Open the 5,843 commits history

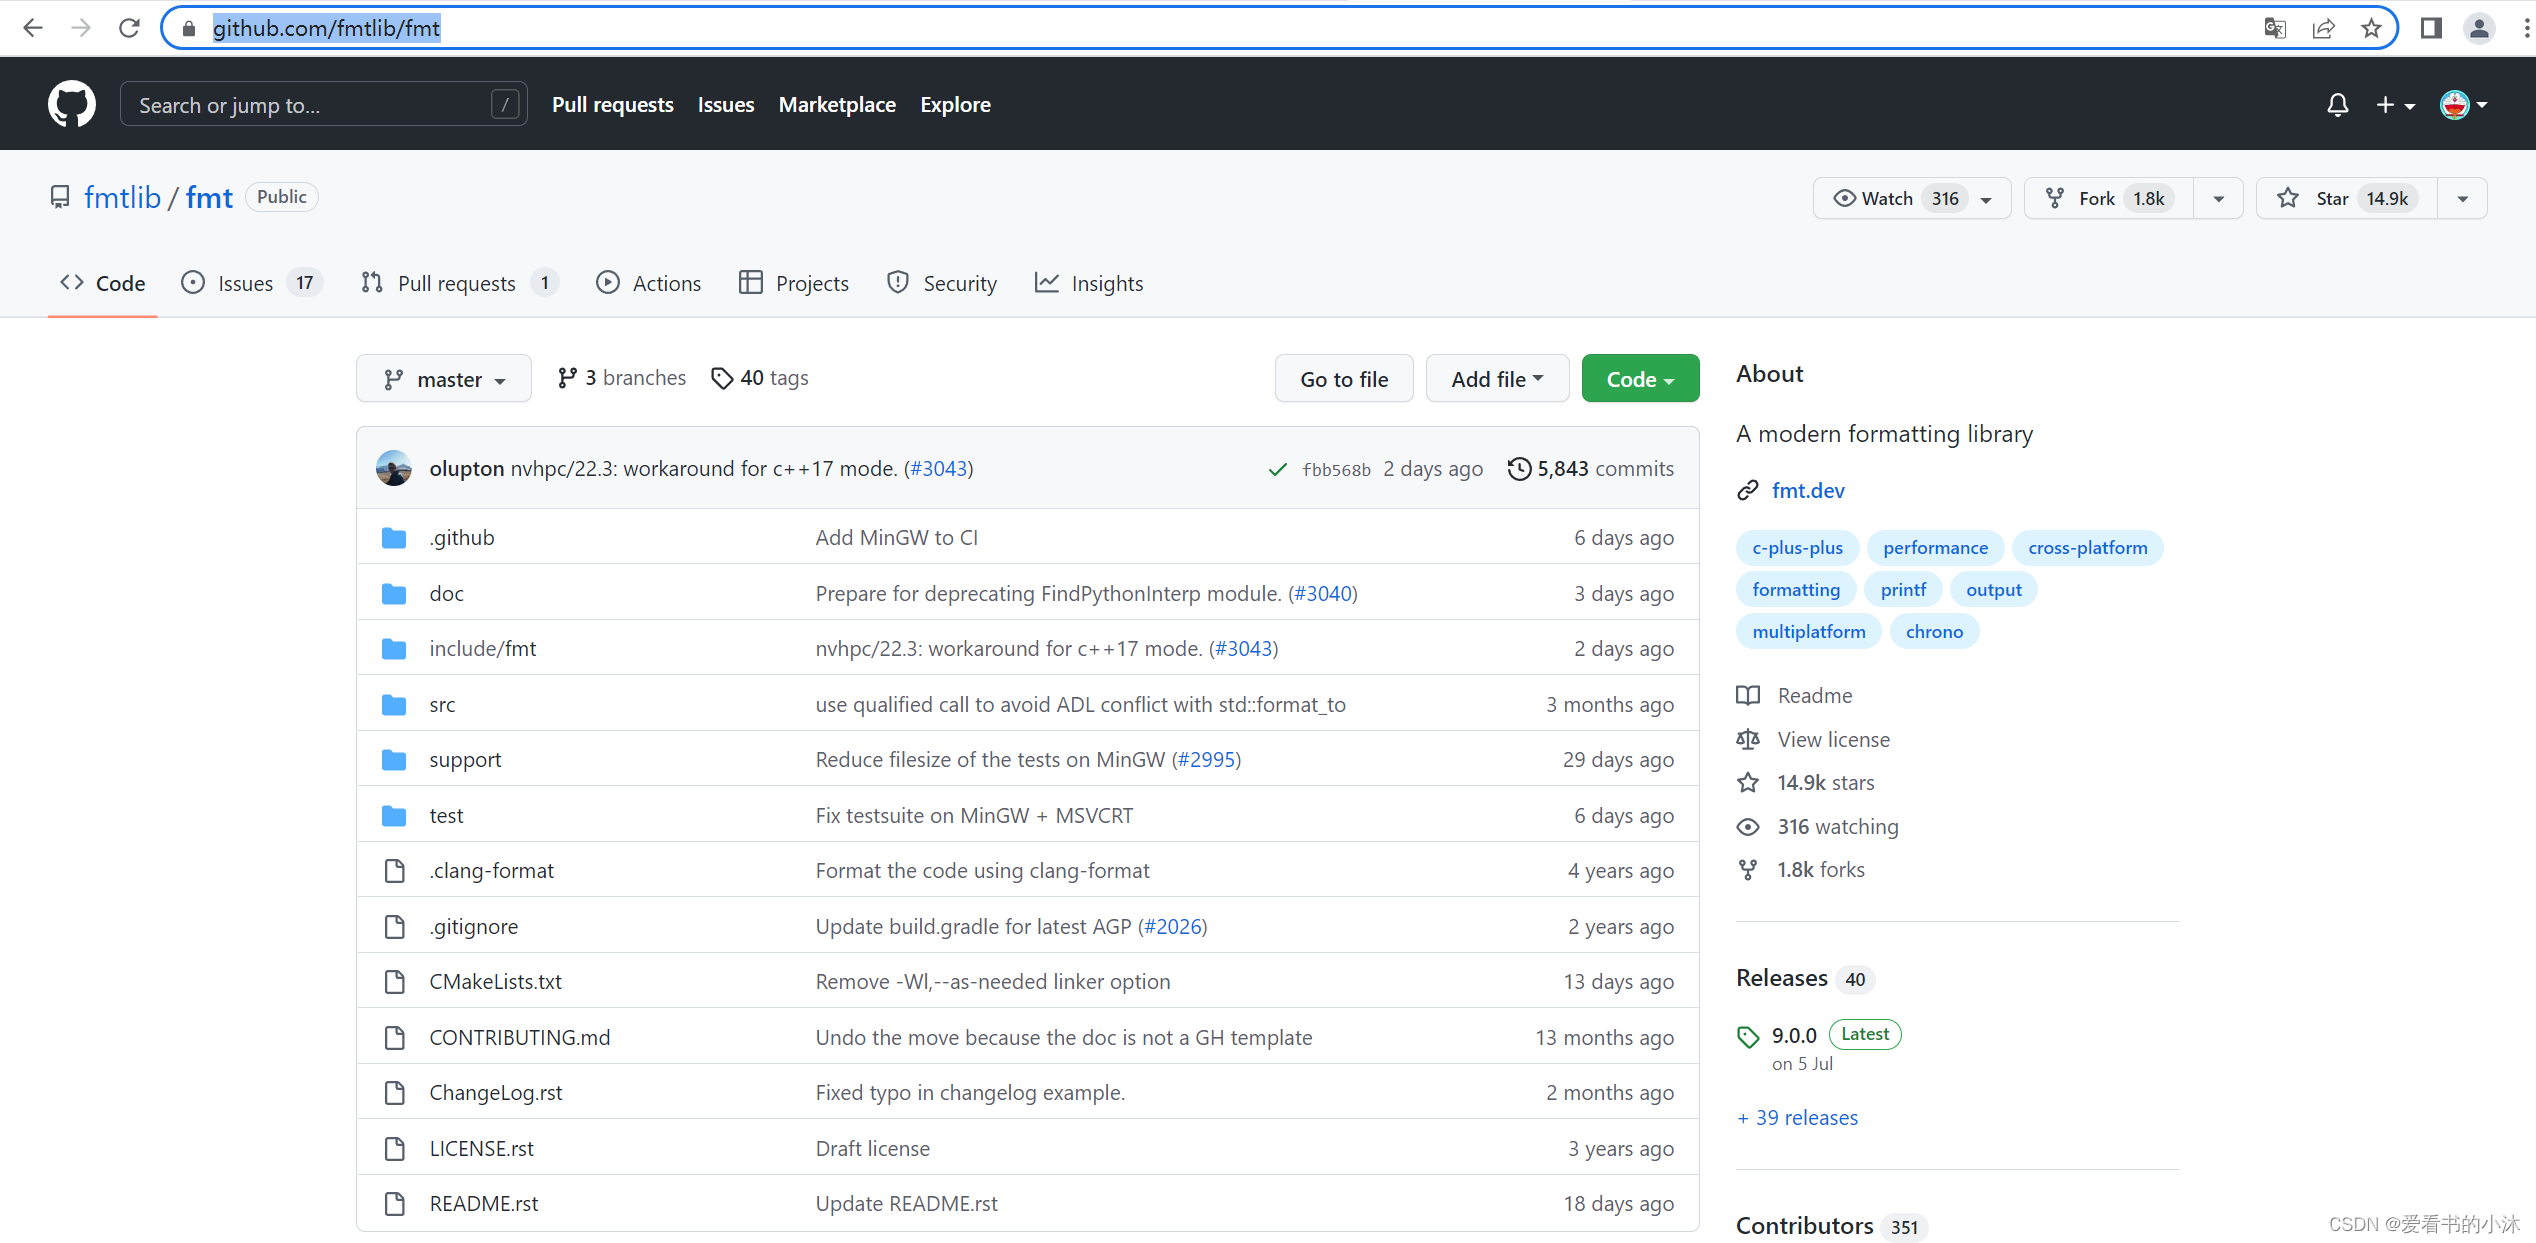pyautogui.click(x=1590, y=468)
